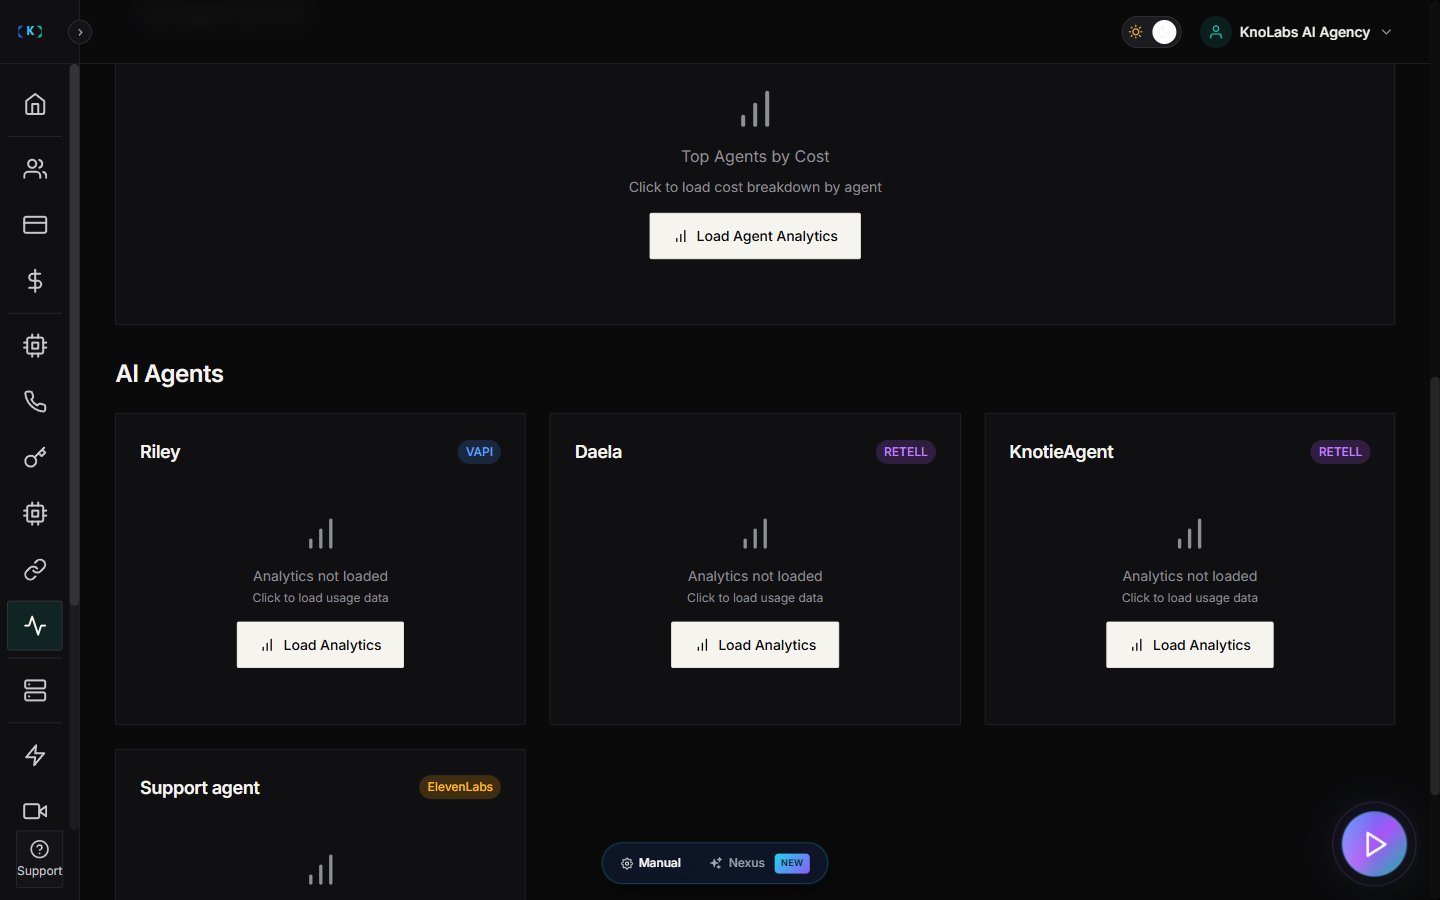Open the video camera icon in sidebar

pyautogui.click(x=35, y=811)
